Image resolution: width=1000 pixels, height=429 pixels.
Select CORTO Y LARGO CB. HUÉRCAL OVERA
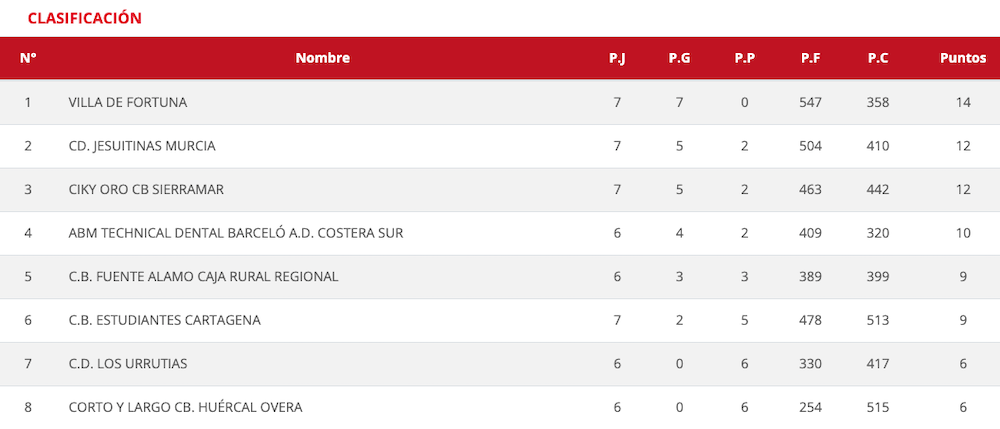(185, 407)
